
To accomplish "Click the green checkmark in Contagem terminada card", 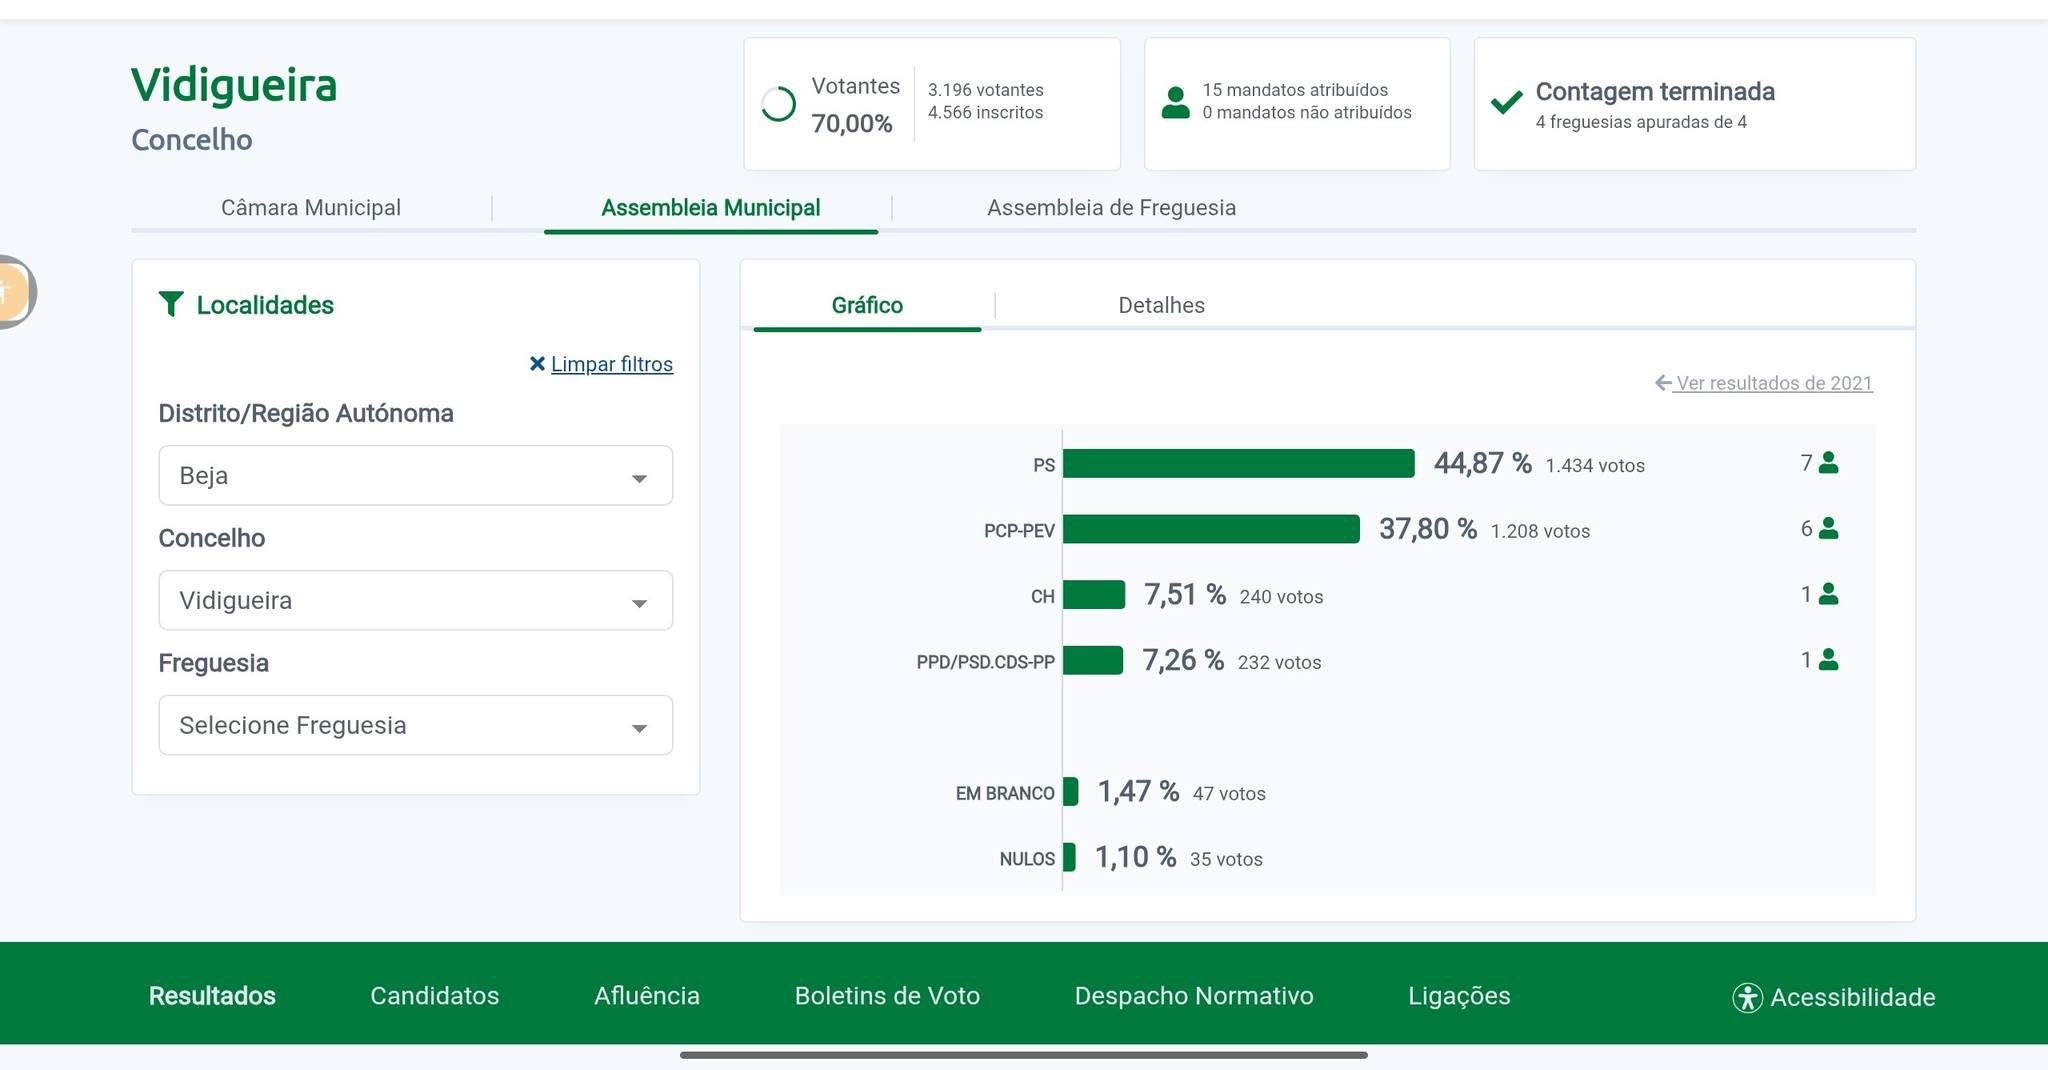I will (1504, 103).
